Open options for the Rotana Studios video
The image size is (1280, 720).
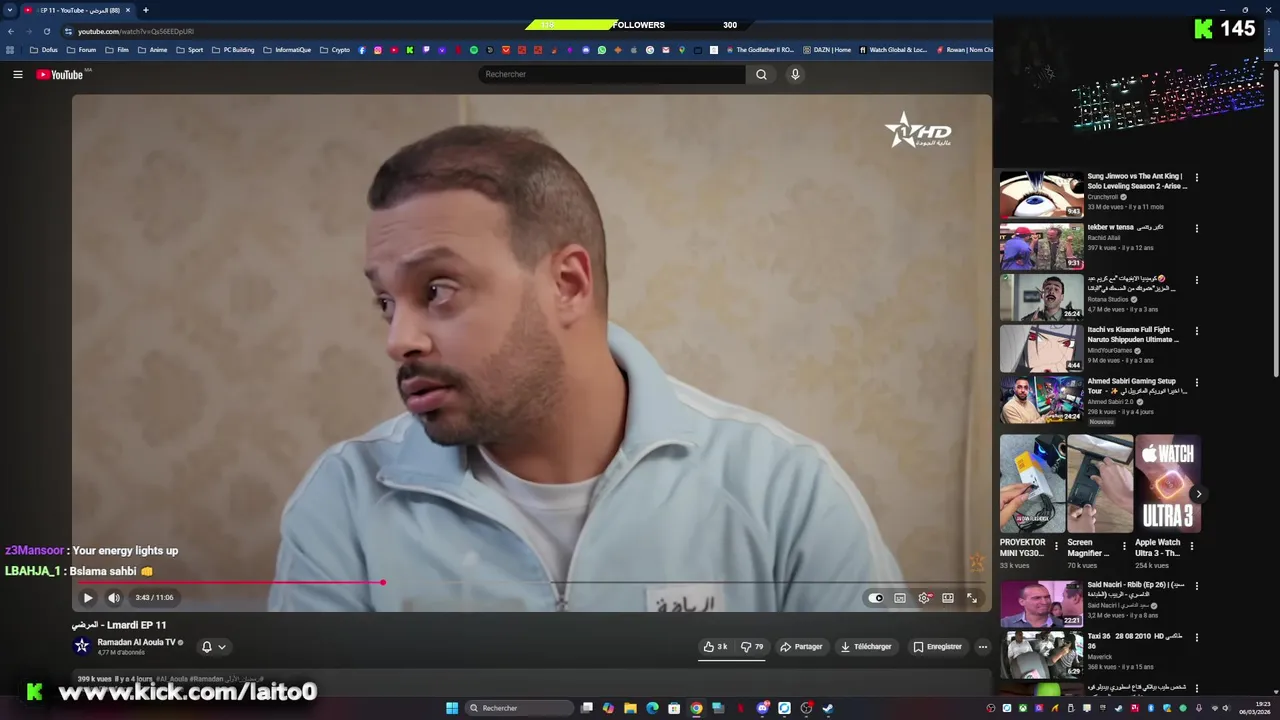pyautogui.click(x=1196, y=280)
